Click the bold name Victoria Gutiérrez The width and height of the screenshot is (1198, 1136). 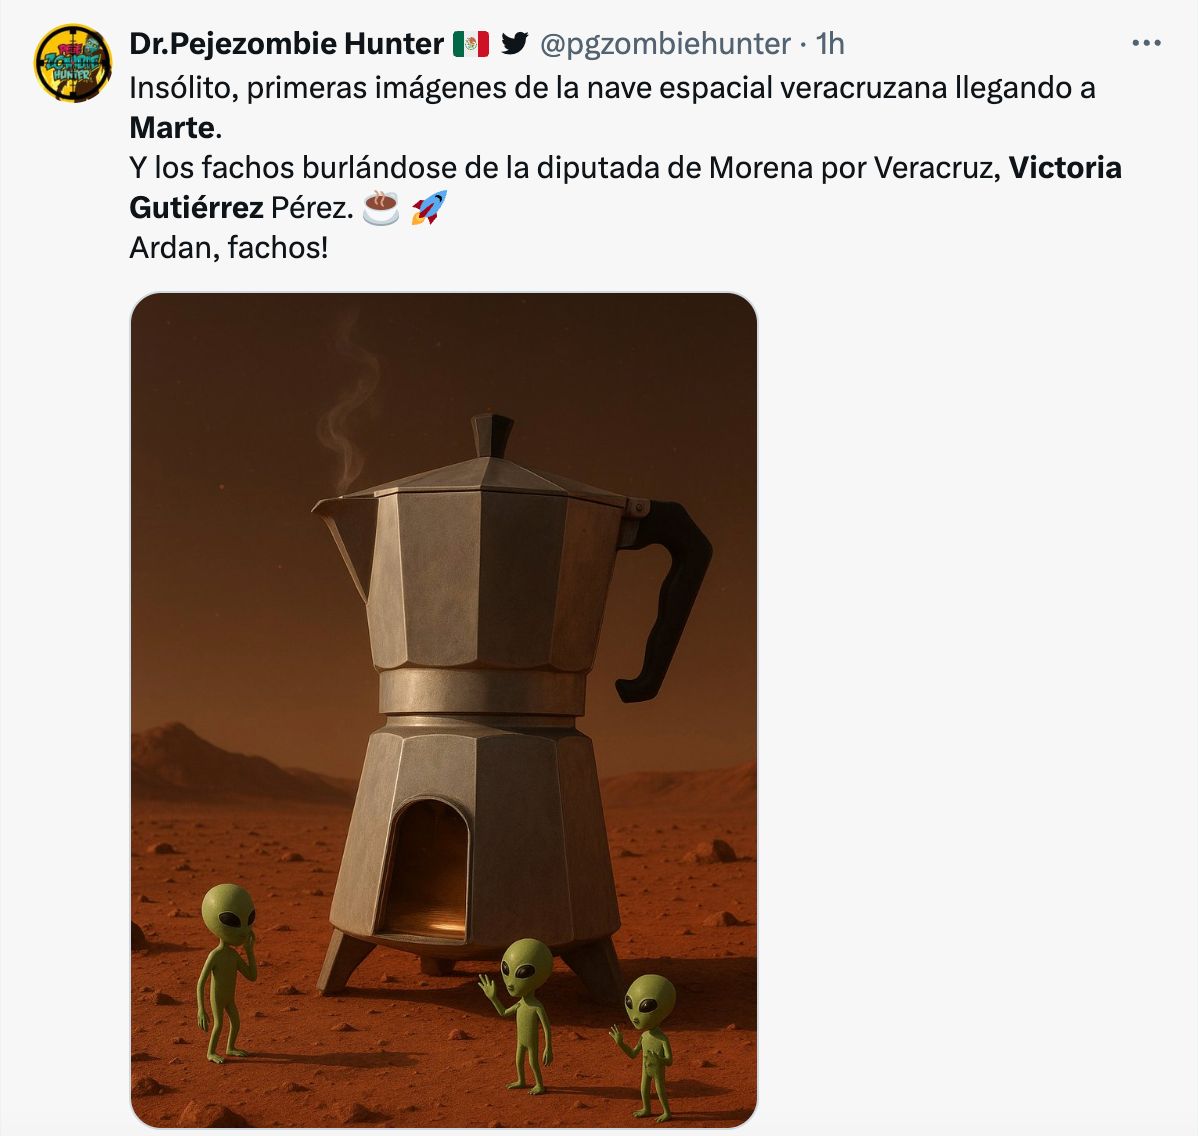[626, 187]
